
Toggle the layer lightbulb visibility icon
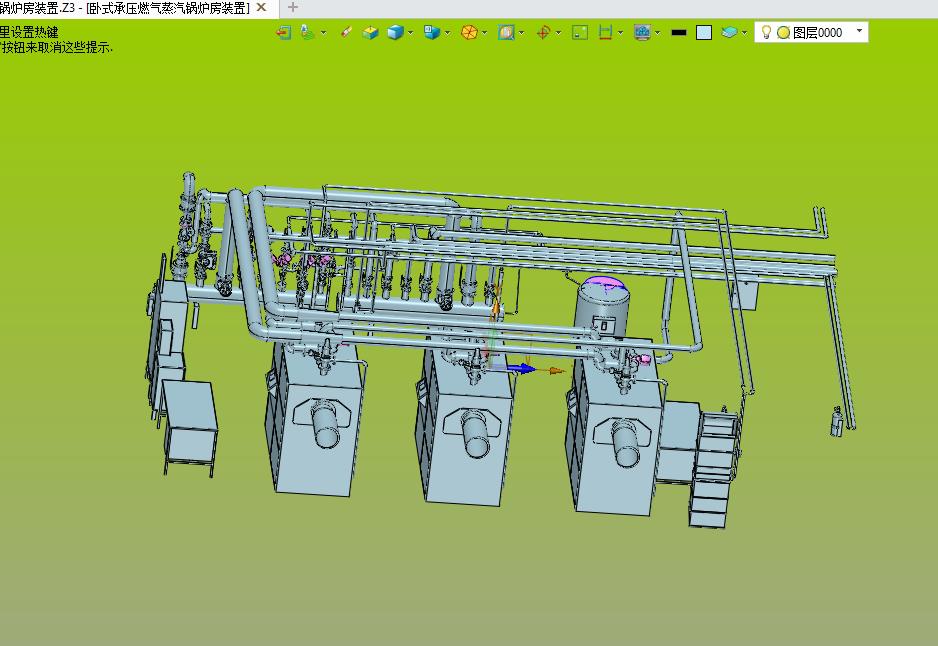click(767, 32)
